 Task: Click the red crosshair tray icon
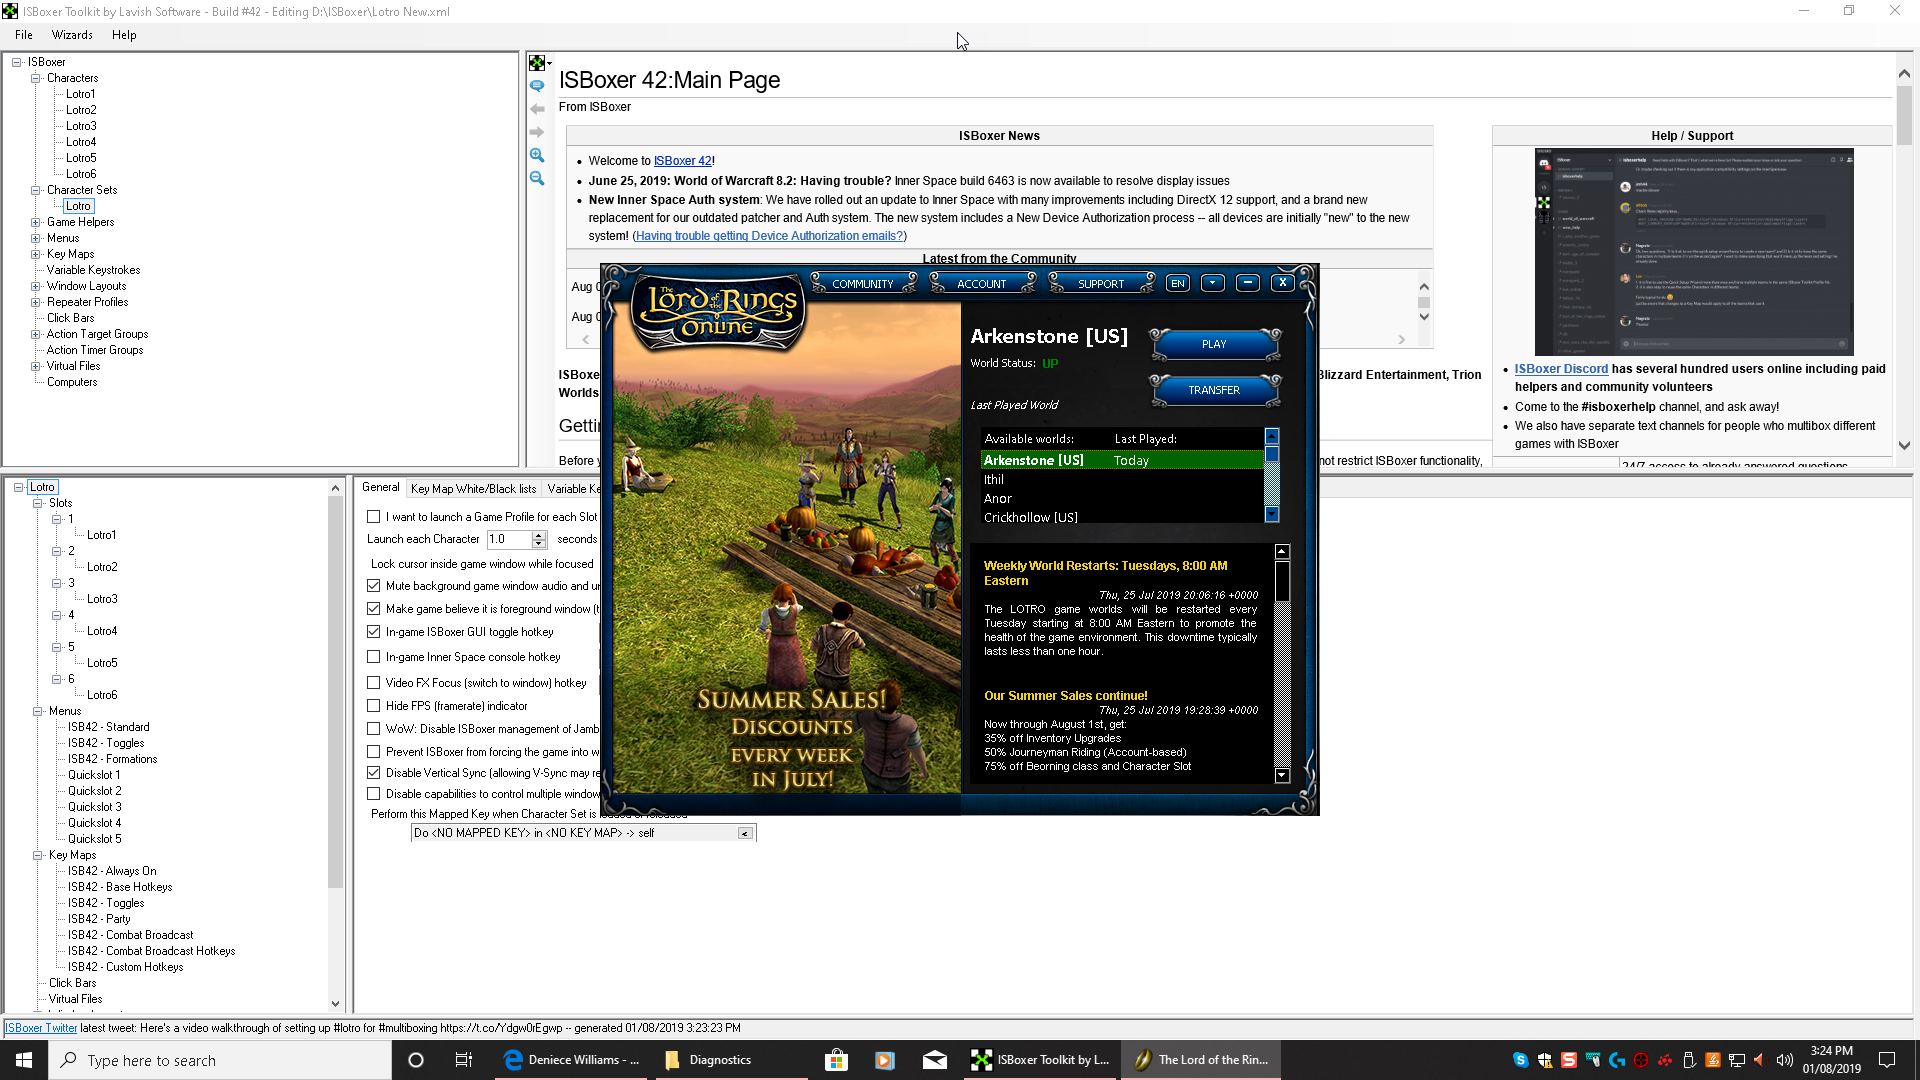(x=1641, y=1060)
